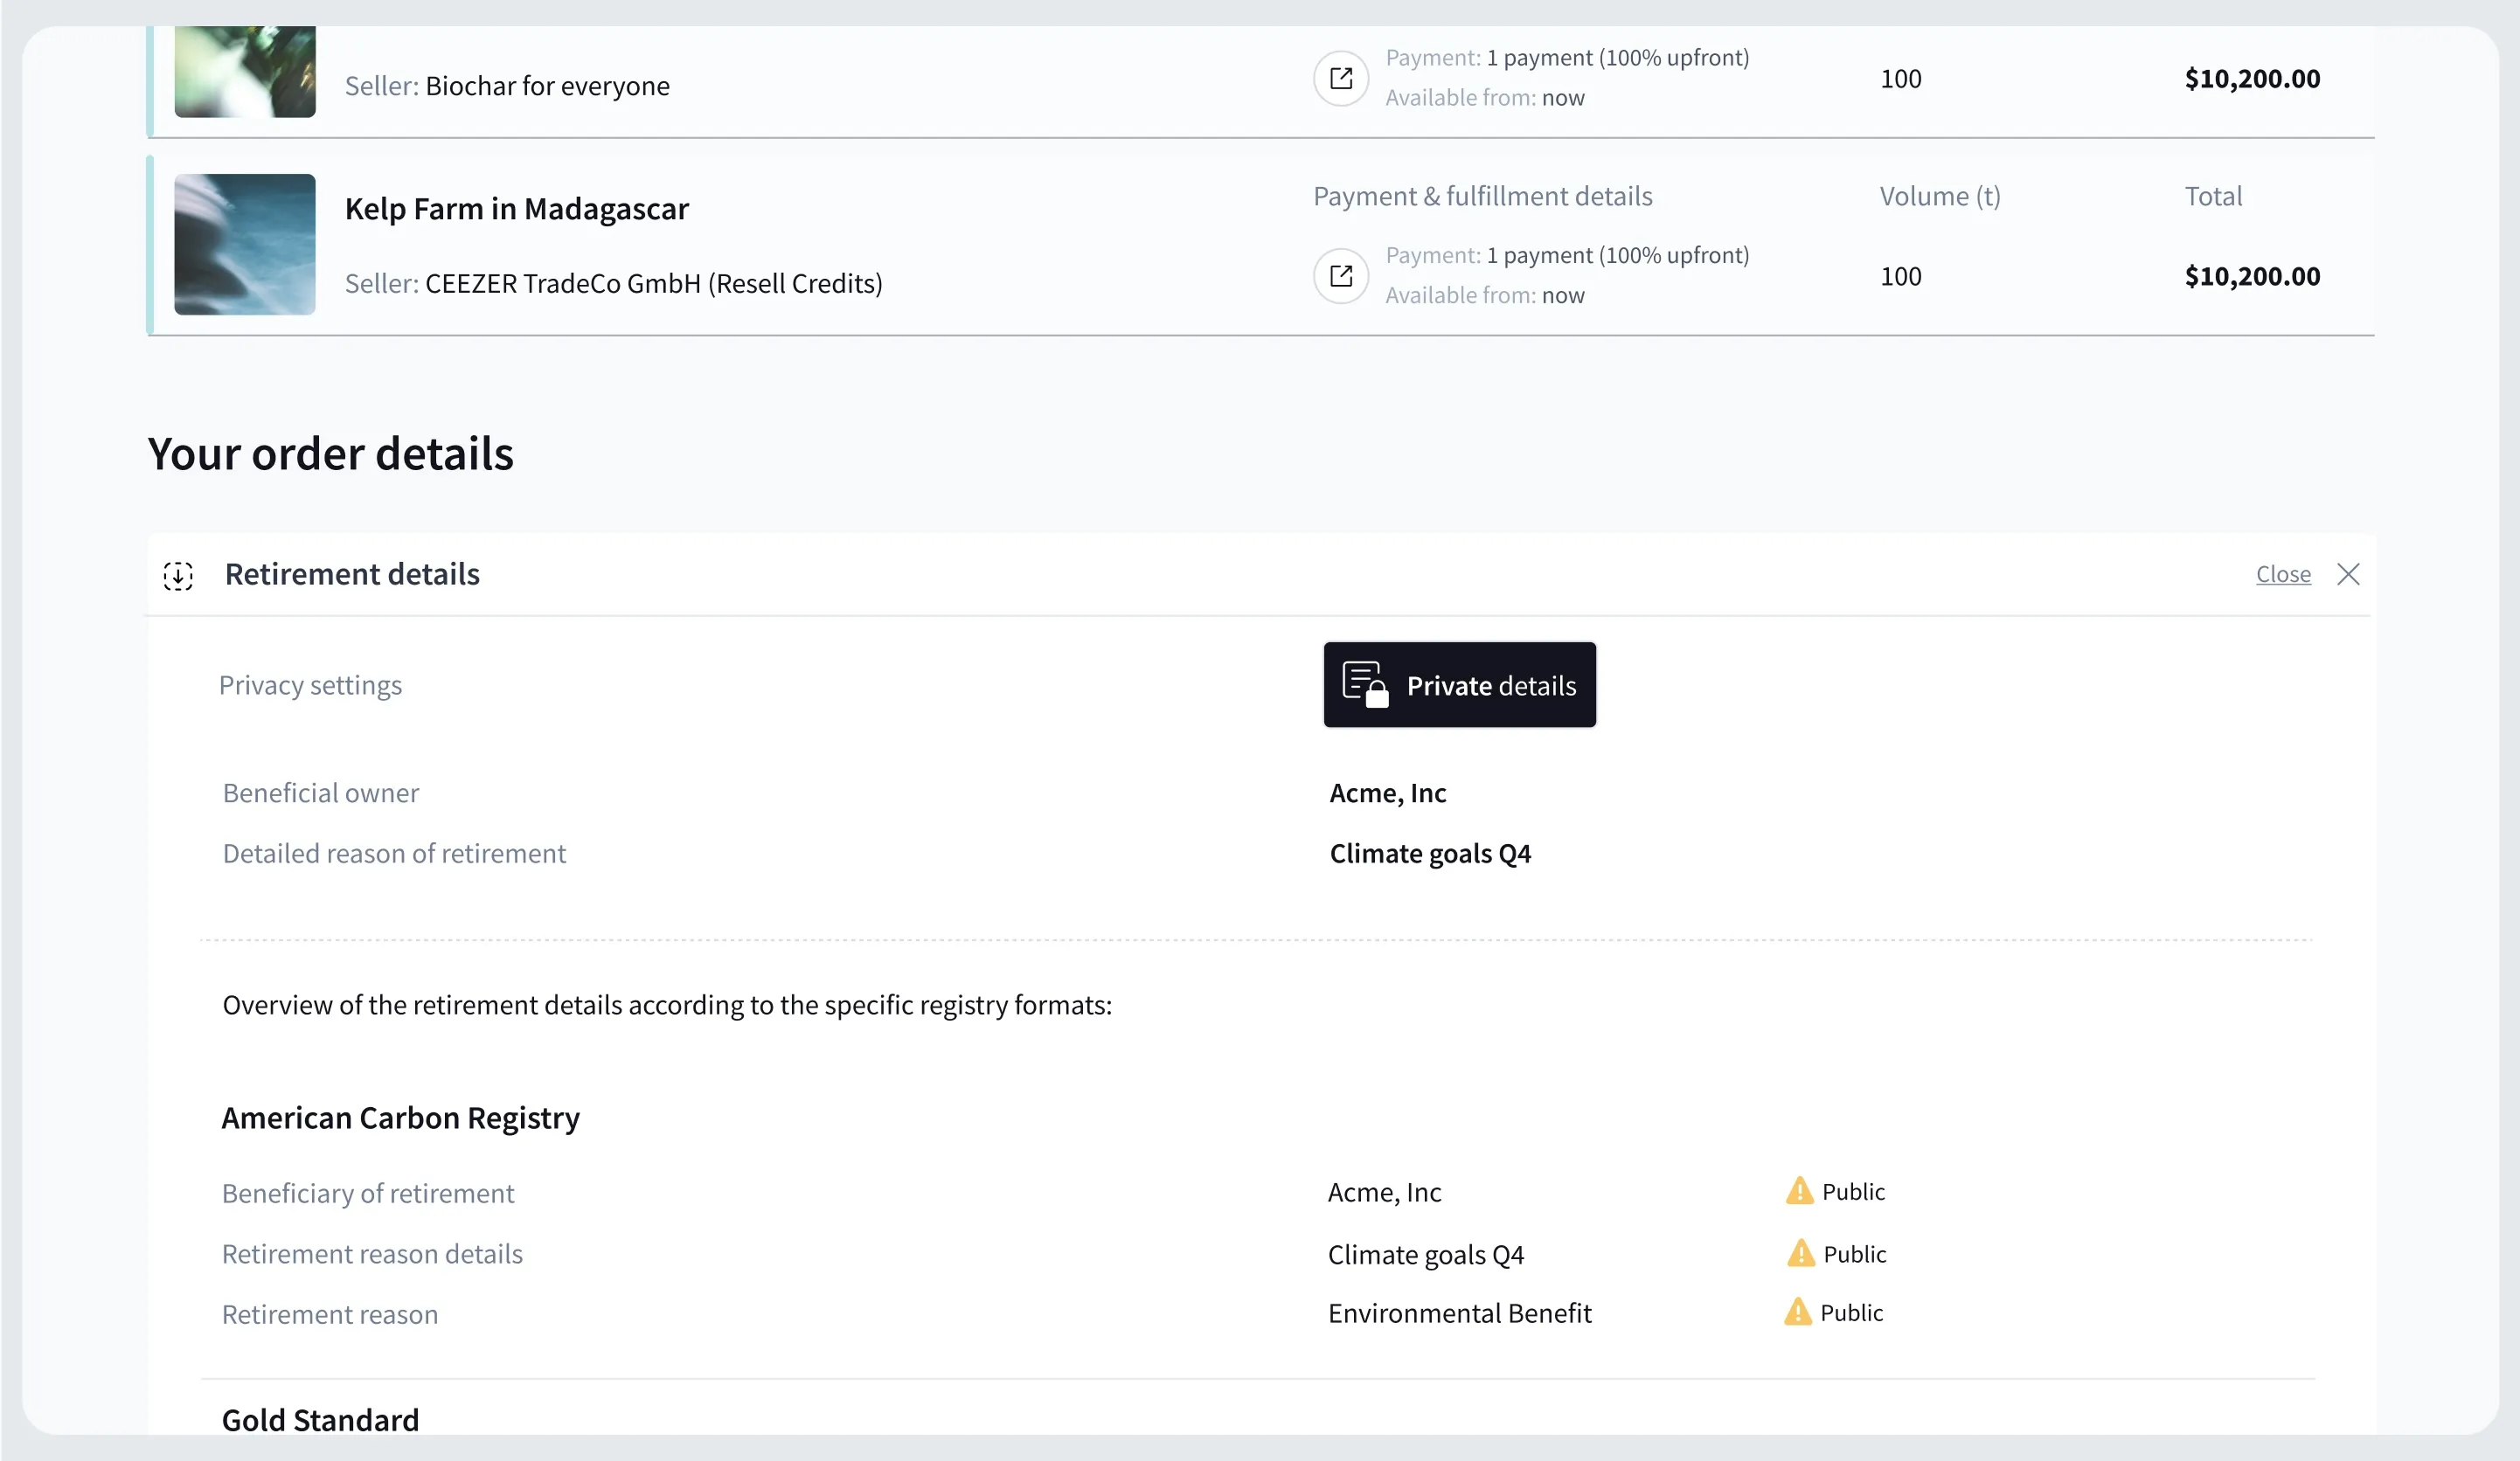Click warning icon next to Acme, Inc Public
Viewport: 2520px width, 1461px height.
tap(1799, 1191)
